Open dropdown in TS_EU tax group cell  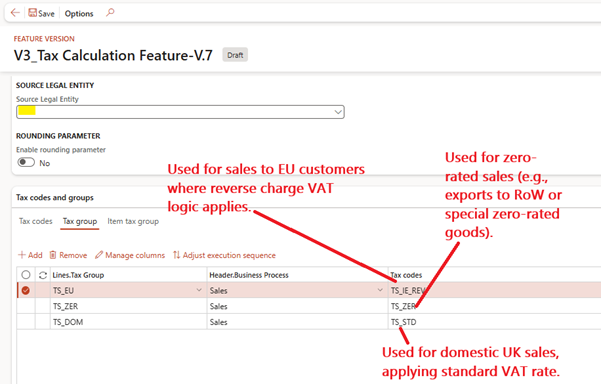click(x=199, y=290)
